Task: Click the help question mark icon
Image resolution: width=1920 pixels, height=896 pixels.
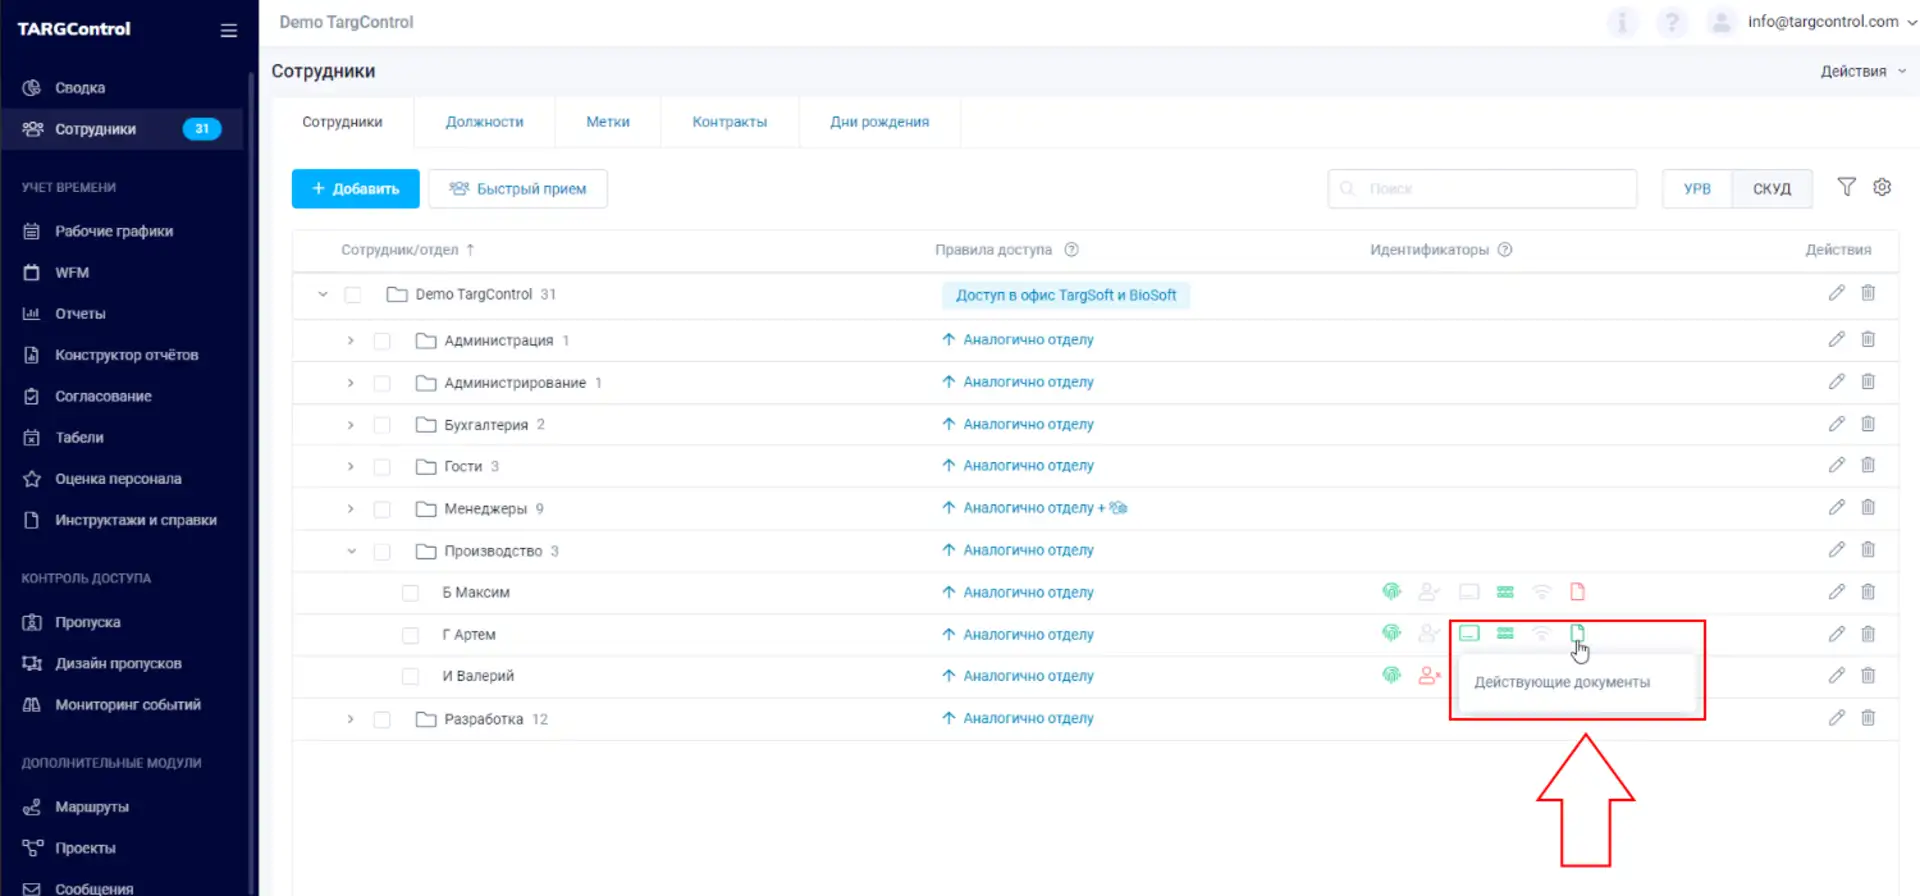Action: (x=1671, y=22)
